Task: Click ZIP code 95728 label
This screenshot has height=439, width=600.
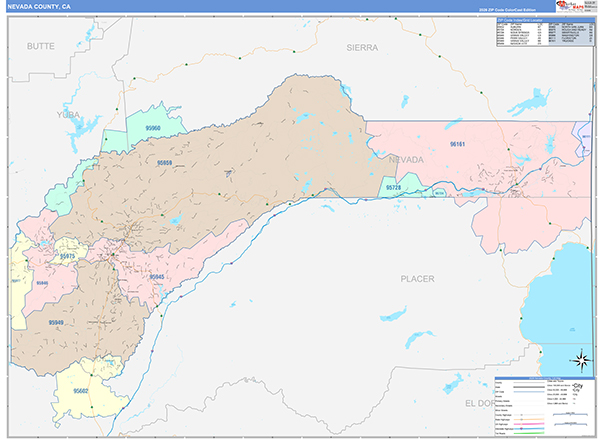Action: (394, 187)
